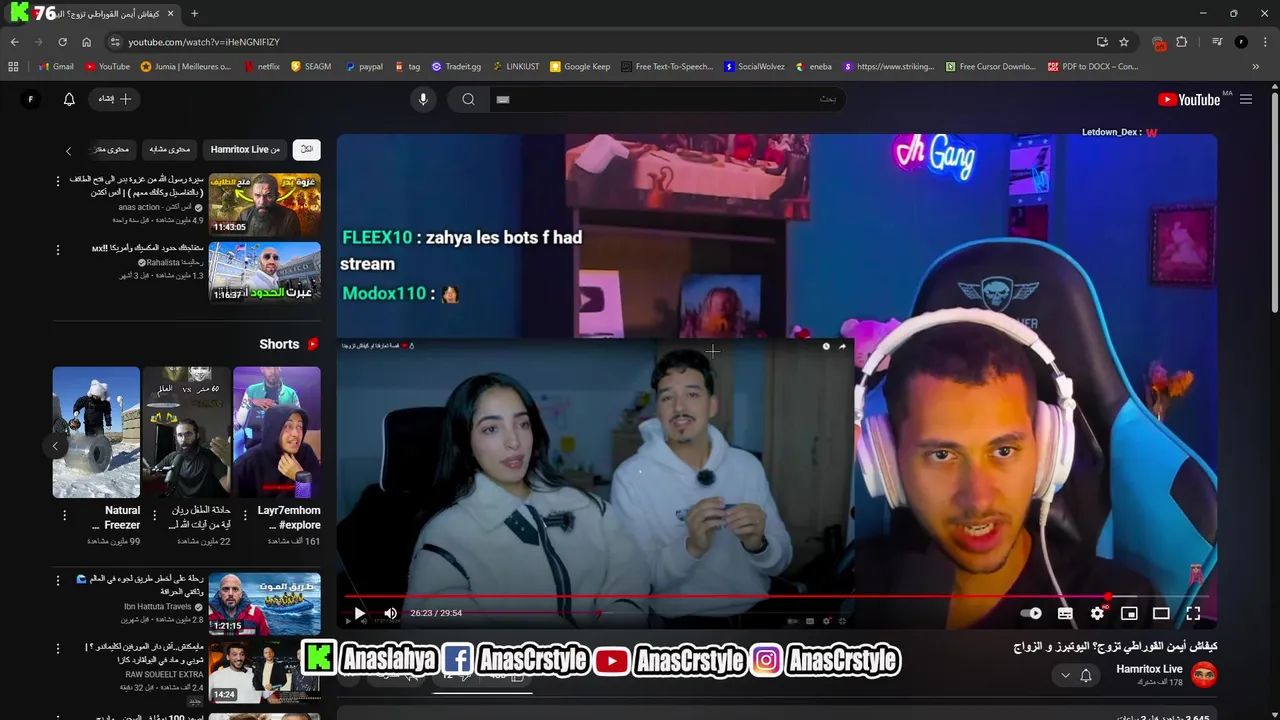Turn on subtitles with the captions button
The image size is (1280, 720).
[x=1065, y=613]
